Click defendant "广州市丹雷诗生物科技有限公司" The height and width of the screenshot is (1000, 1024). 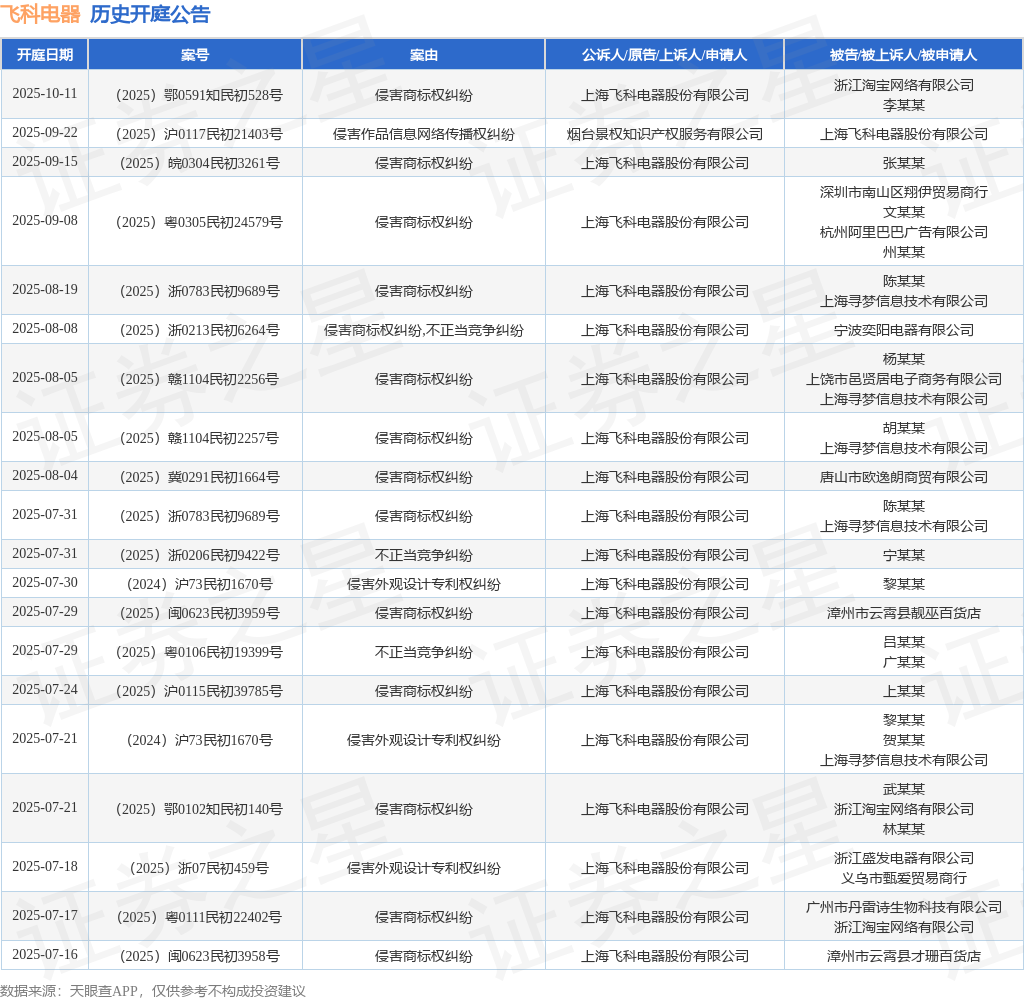coord(904,907)
